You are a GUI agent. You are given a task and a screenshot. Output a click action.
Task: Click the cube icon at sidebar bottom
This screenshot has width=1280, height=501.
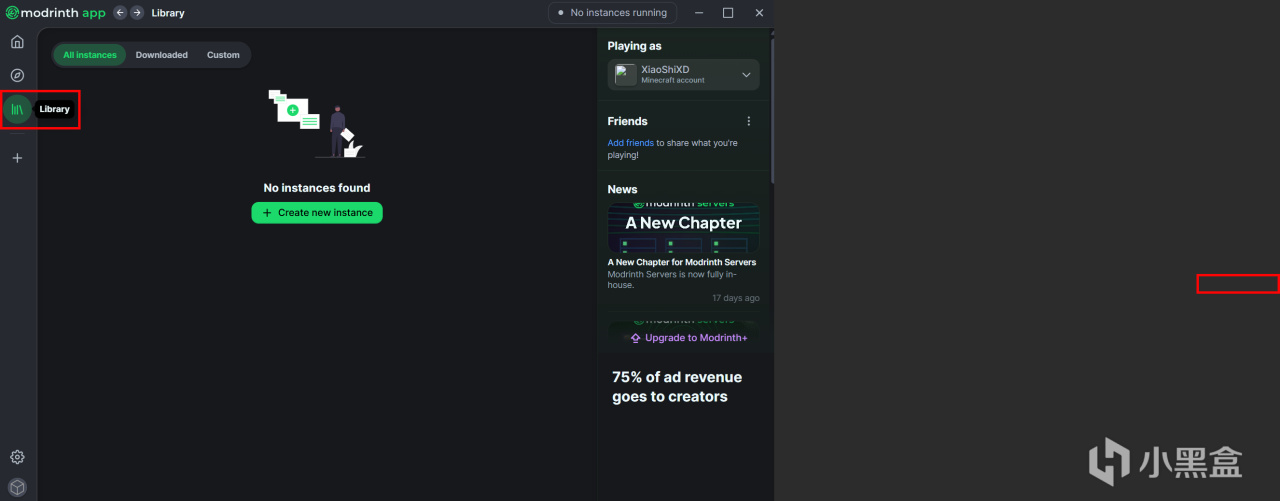[17, 487]
